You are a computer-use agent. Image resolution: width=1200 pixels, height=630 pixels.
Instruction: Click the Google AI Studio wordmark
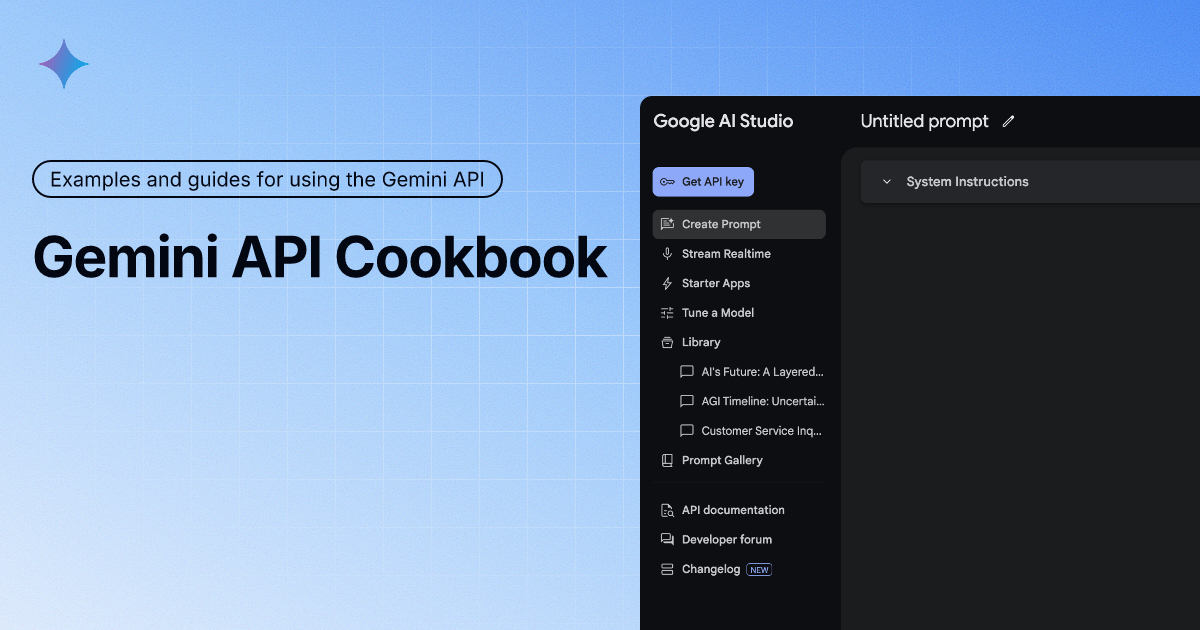pos(723,121)
